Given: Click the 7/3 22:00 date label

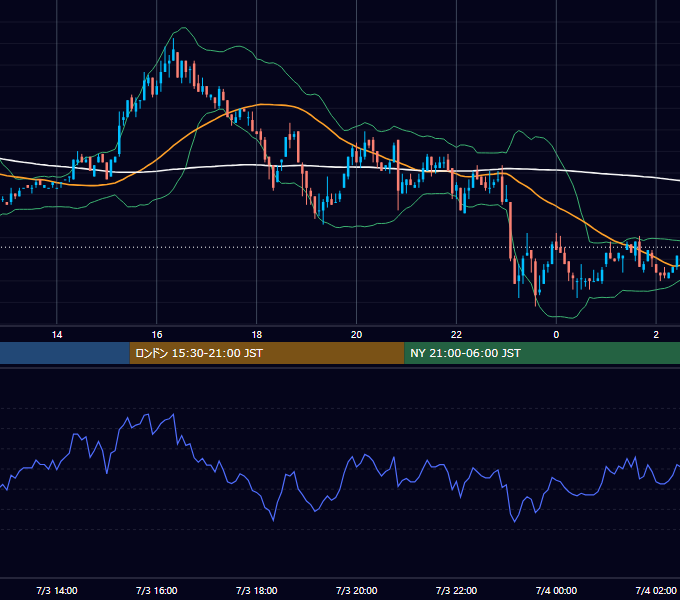Looking at the screenshot, I should coord(456,590).
